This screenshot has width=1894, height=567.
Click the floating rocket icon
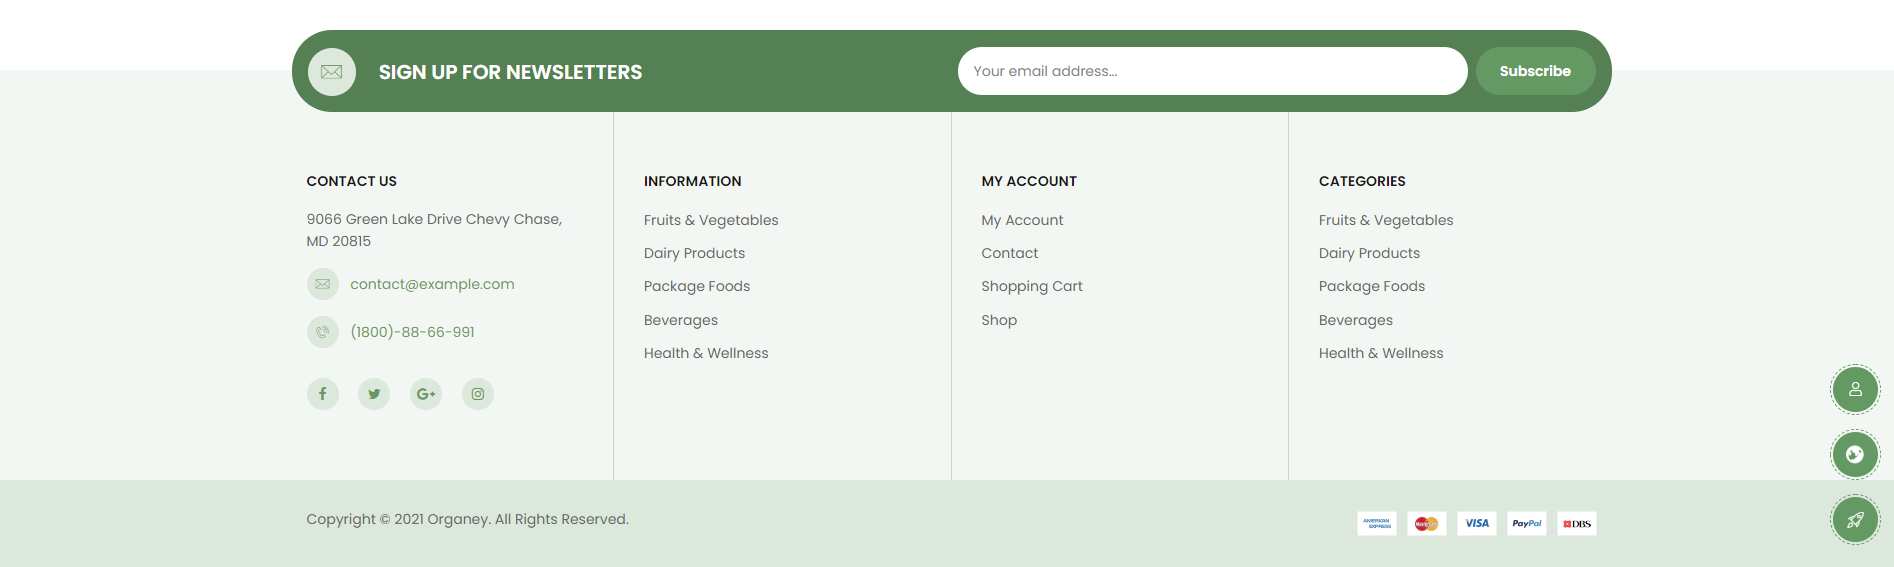click(x=1855, y=520)
